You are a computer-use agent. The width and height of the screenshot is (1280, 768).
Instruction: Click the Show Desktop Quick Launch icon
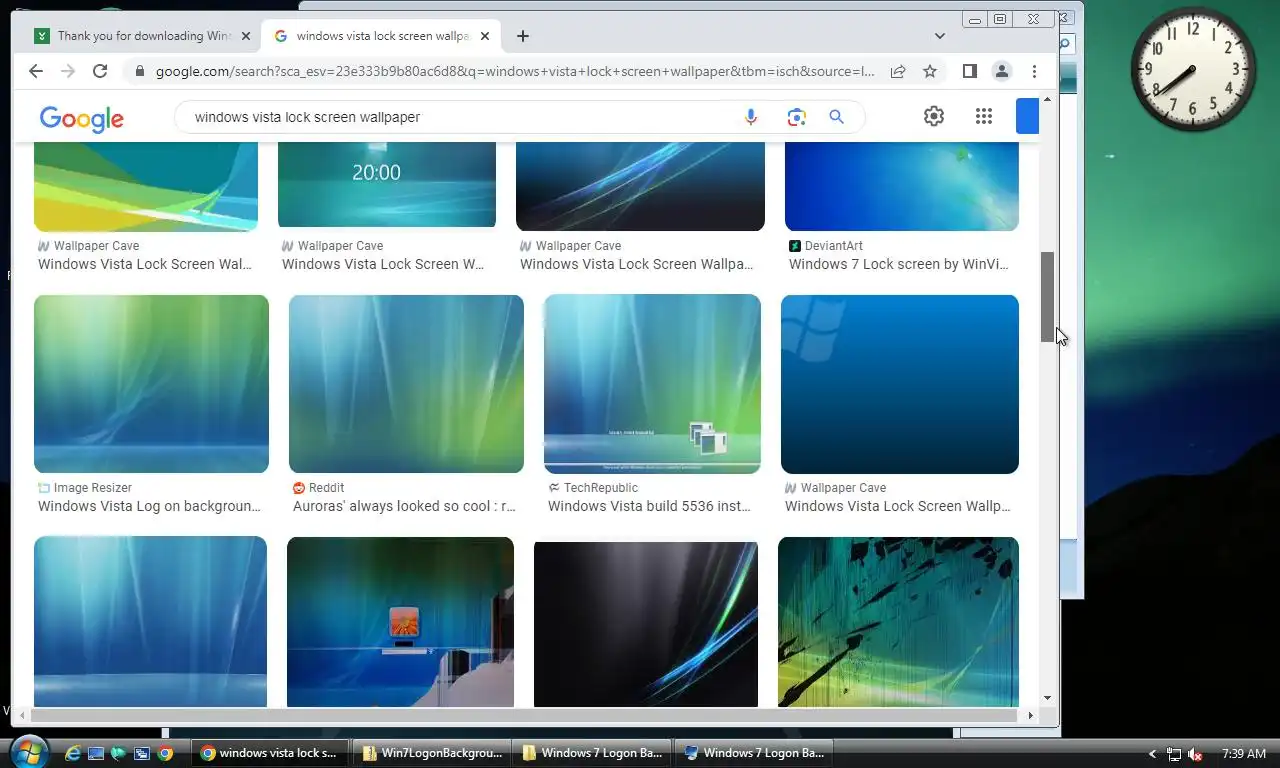click(x=96, y=753)
